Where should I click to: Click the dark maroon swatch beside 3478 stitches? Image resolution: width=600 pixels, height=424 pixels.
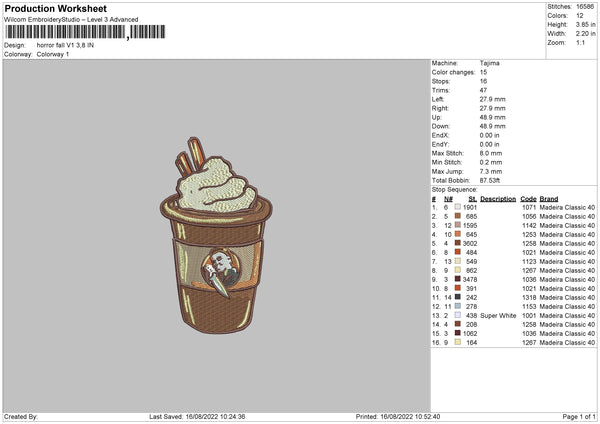click(x=458, y=279)
